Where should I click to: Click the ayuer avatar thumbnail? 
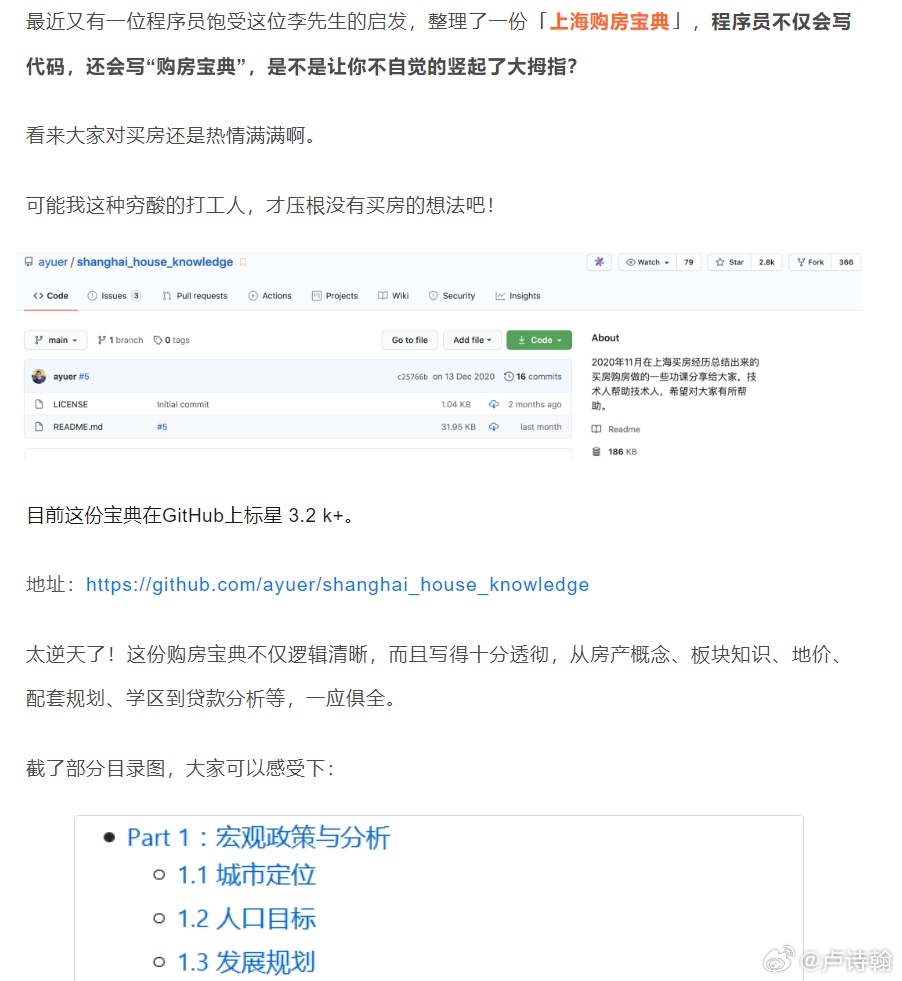click(x=39, y=376)
